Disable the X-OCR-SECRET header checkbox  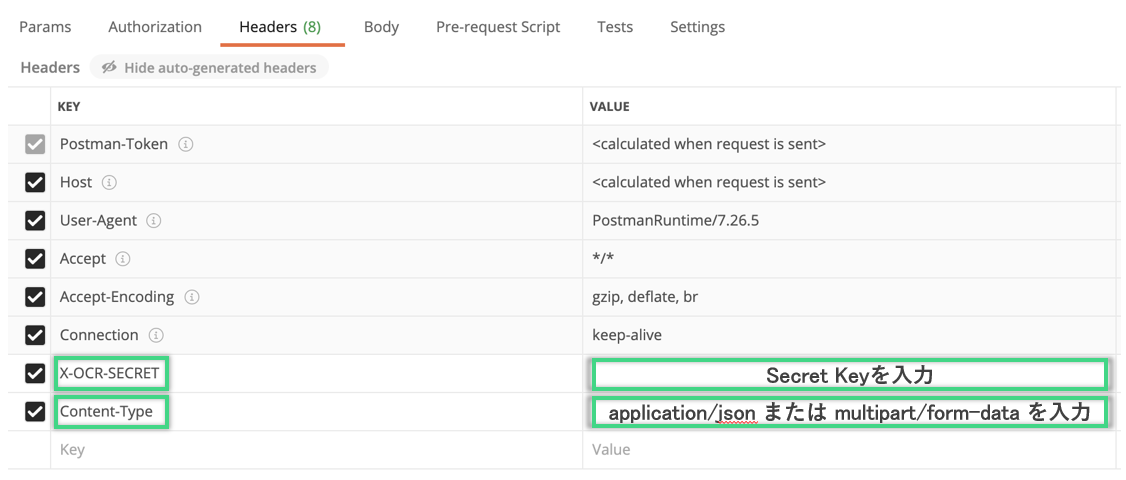tap(35, 374)
